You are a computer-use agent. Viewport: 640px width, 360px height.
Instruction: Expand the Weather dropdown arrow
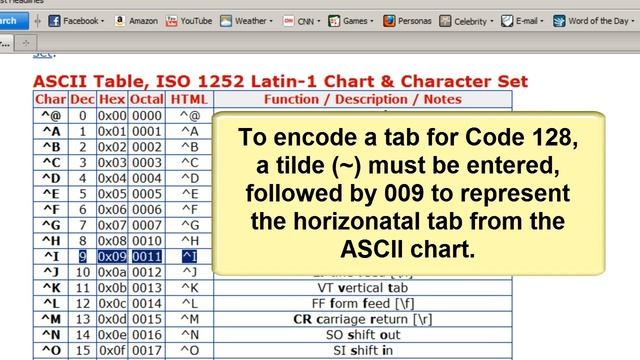(x=271, y=21)
